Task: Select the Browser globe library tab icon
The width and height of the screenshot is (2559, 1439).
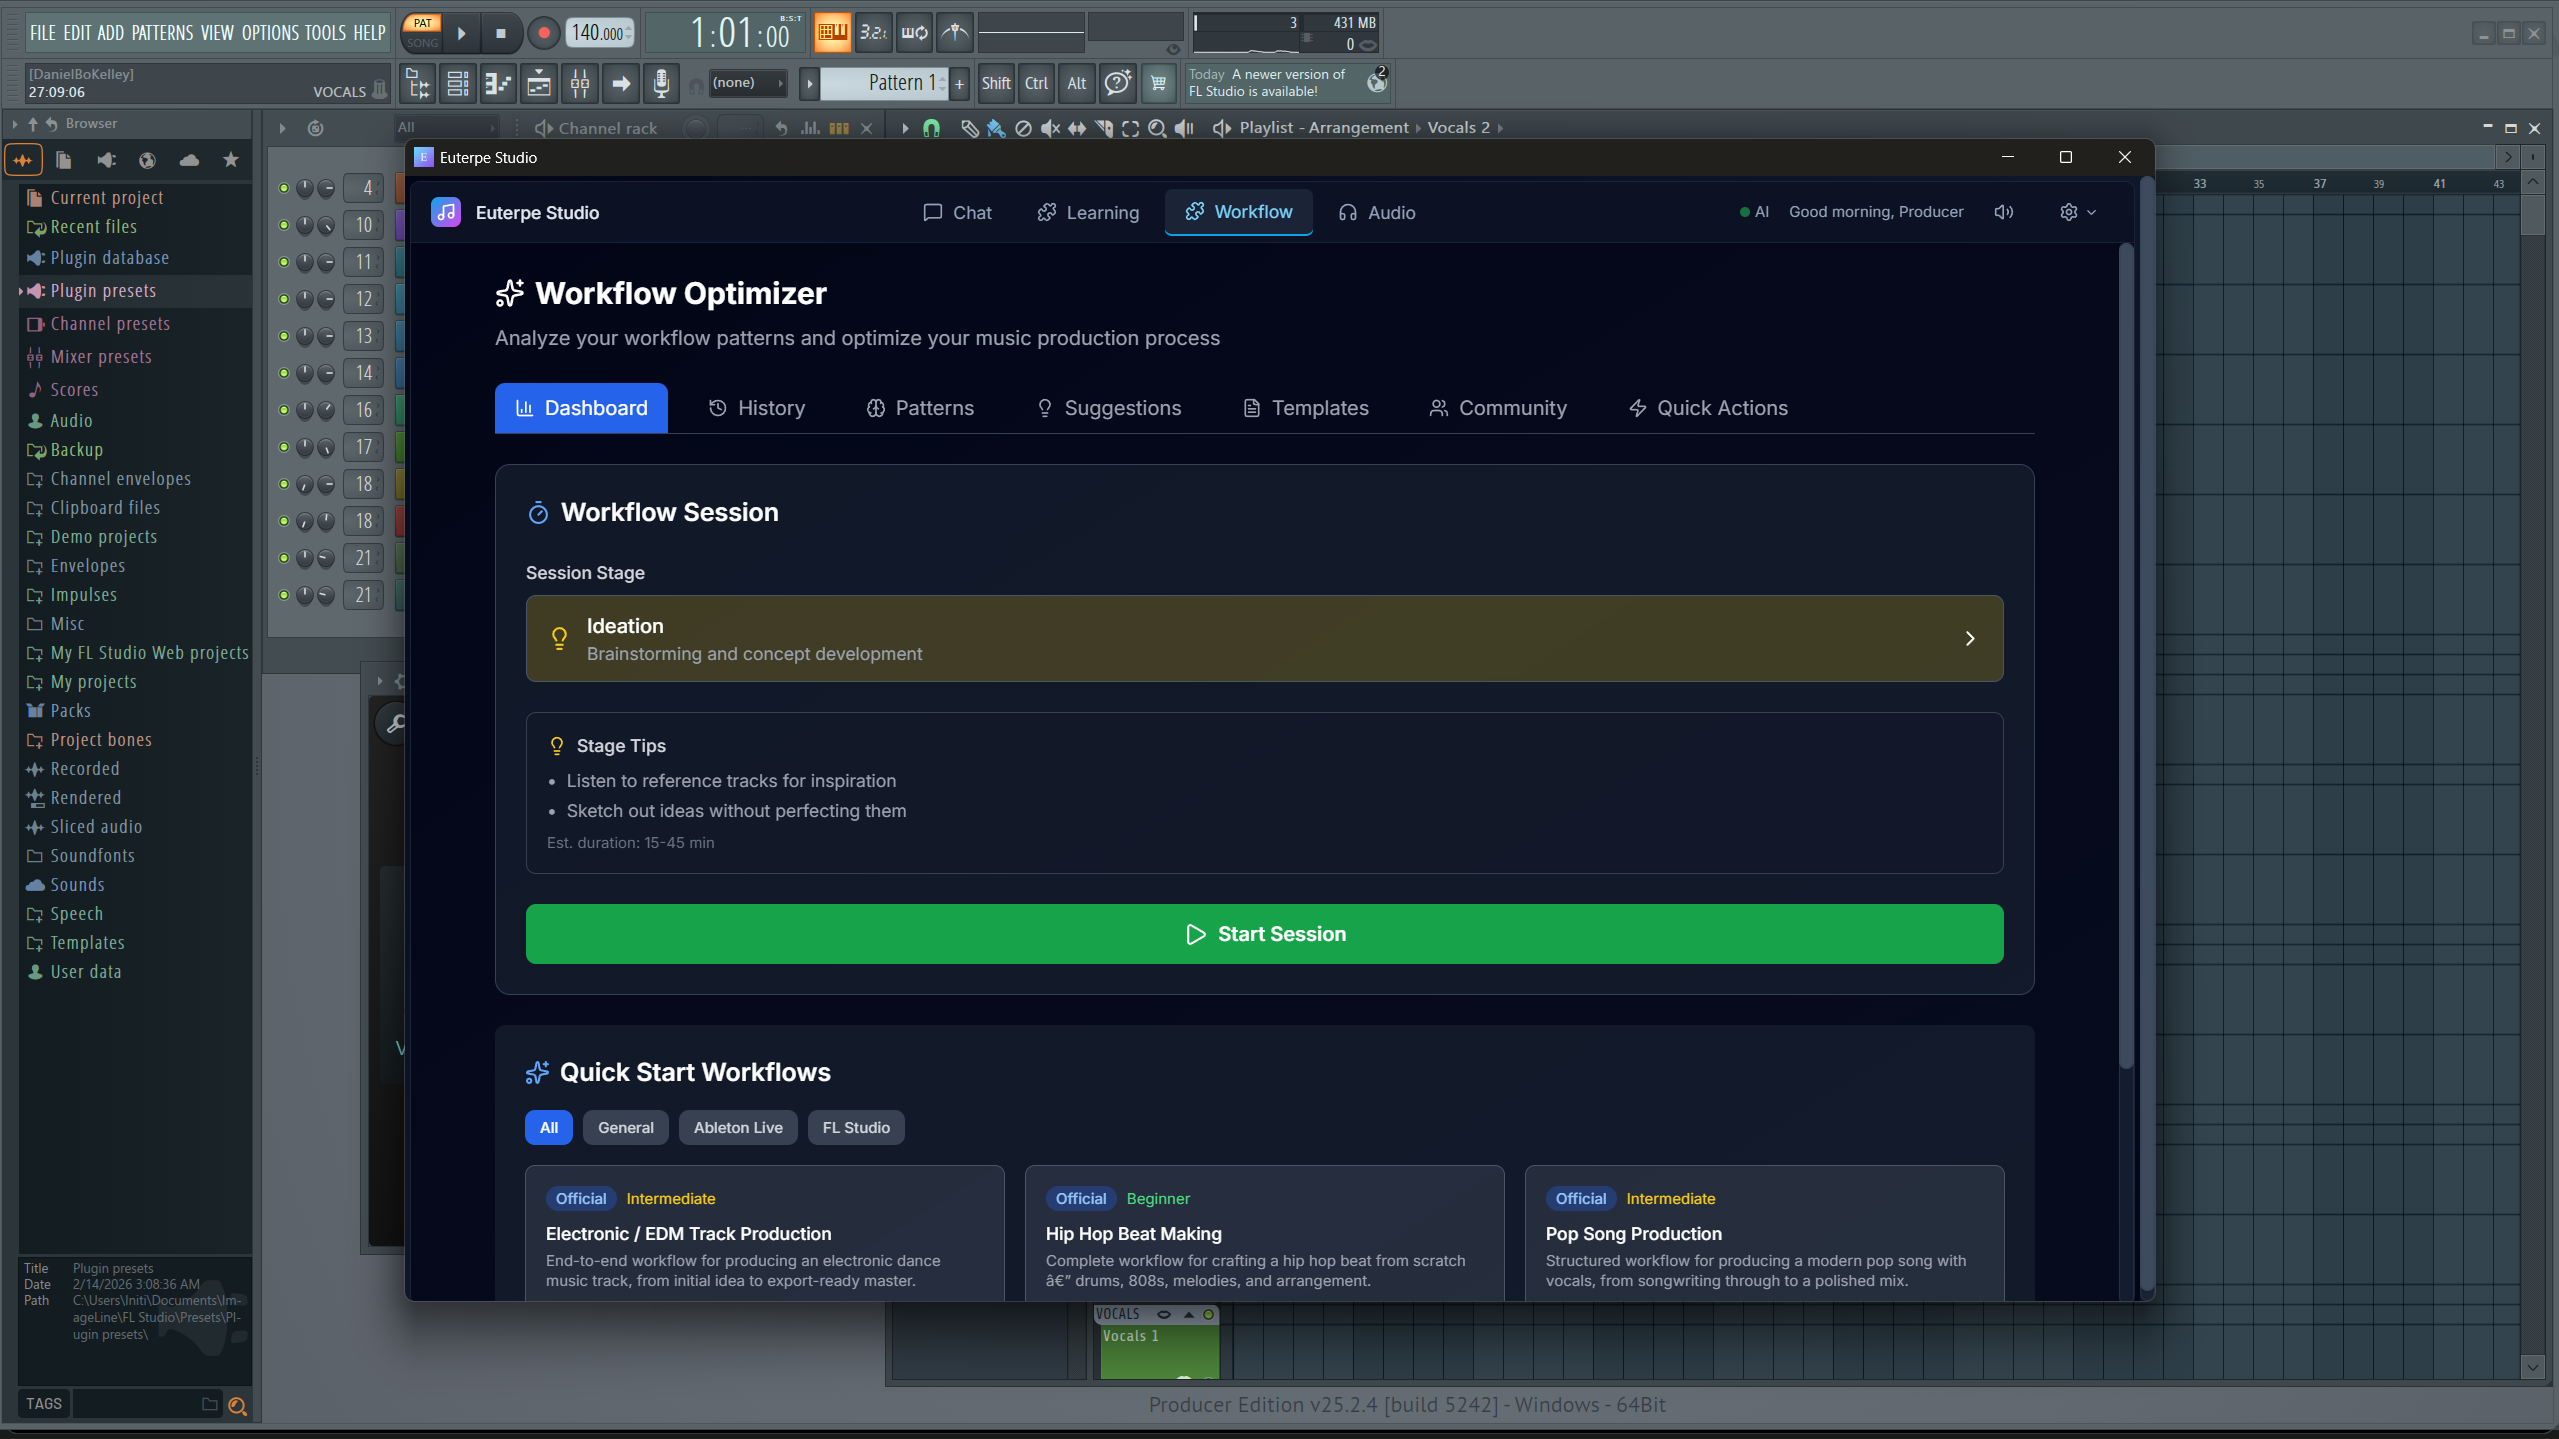Action: [147, 160]
